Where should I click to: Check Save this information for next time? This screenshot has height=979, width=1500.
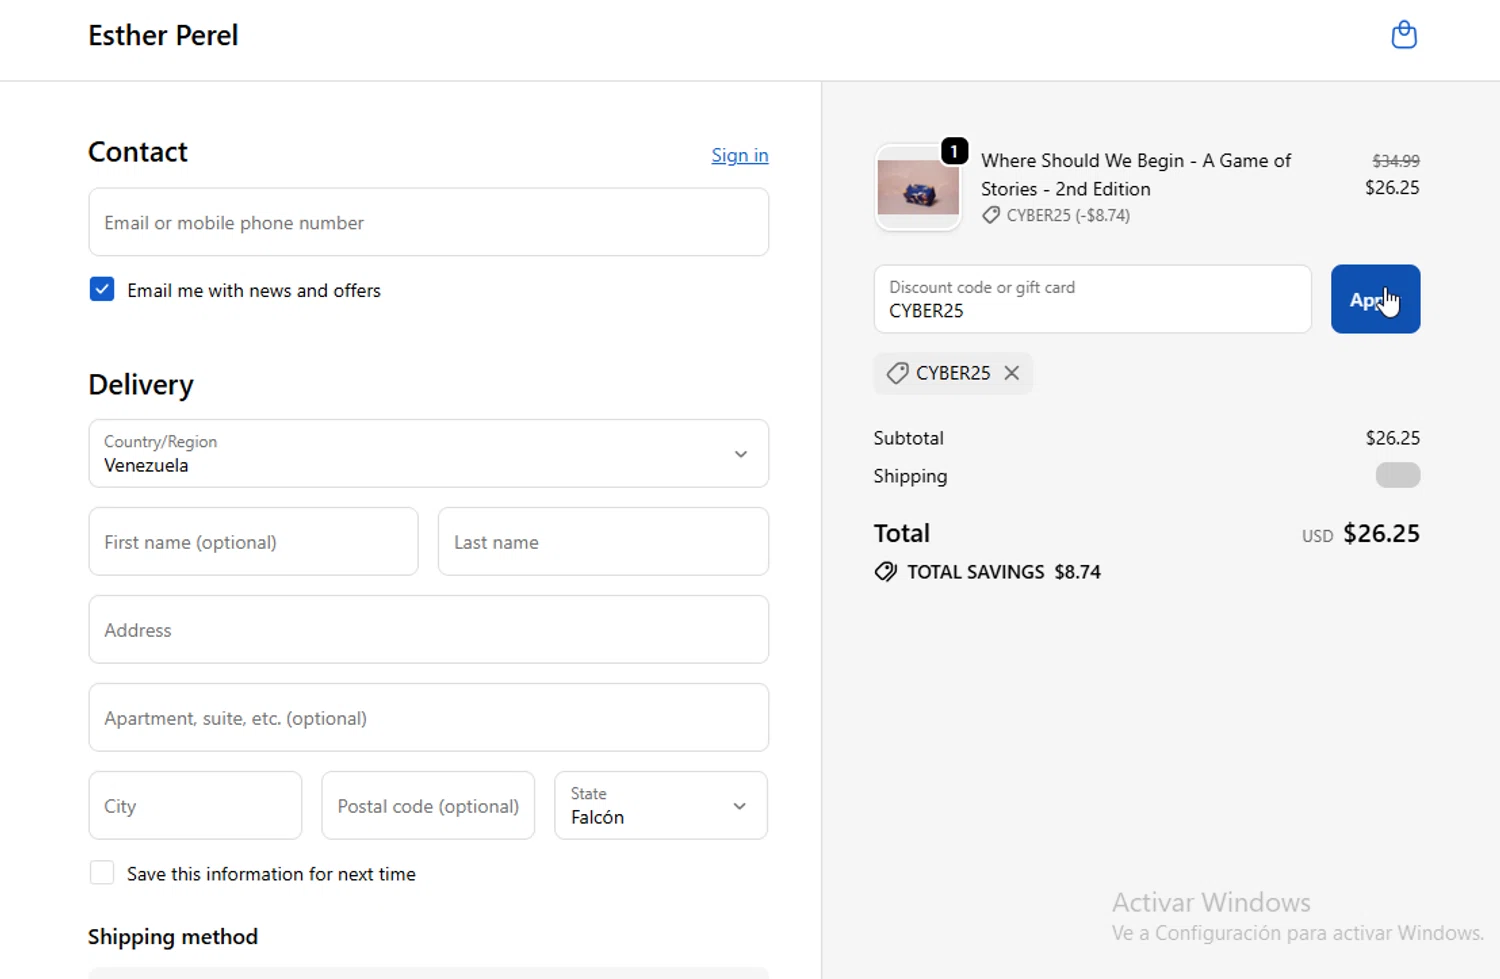(x=102, y=873)
